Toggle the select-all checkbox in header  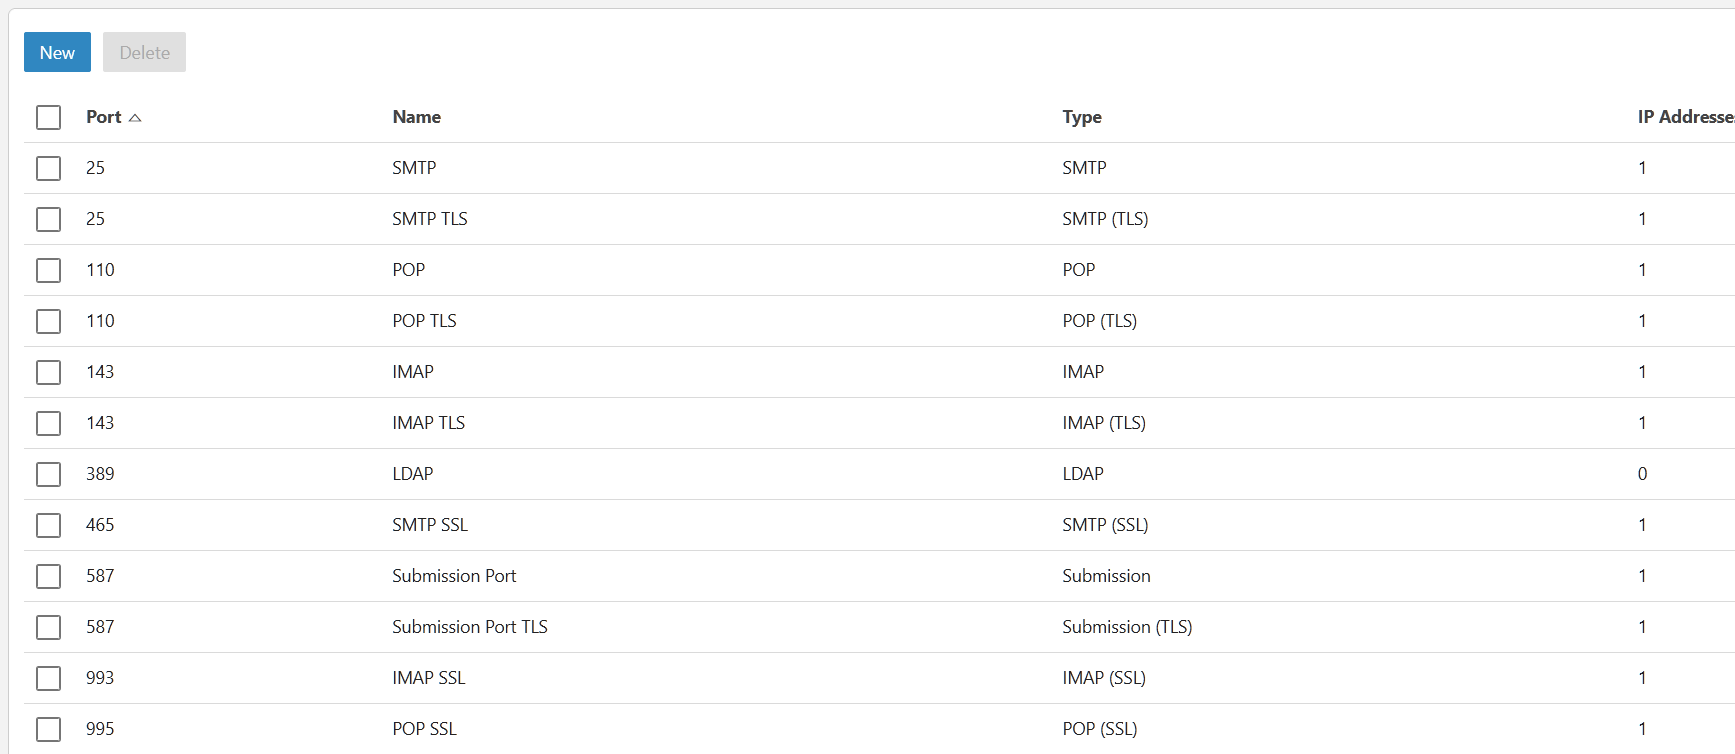[48, 118]
